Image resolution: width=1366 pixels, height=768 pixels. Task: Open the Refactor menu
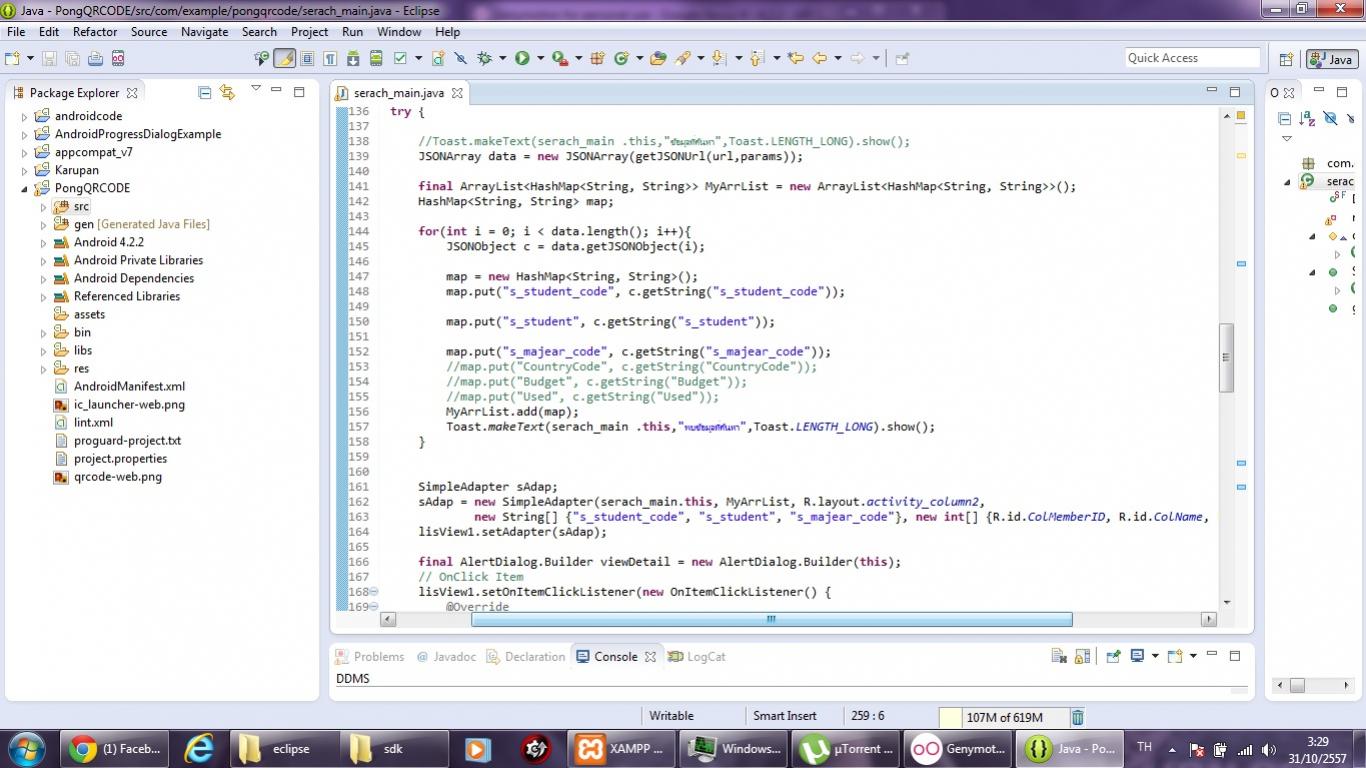point(95,32)
